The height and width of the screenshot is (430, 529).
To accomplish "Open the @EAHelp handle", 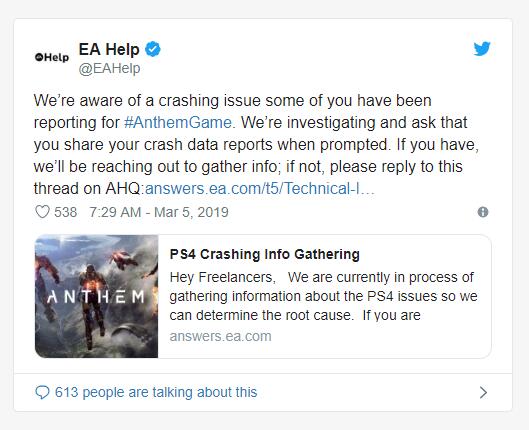I will point(109,68).
